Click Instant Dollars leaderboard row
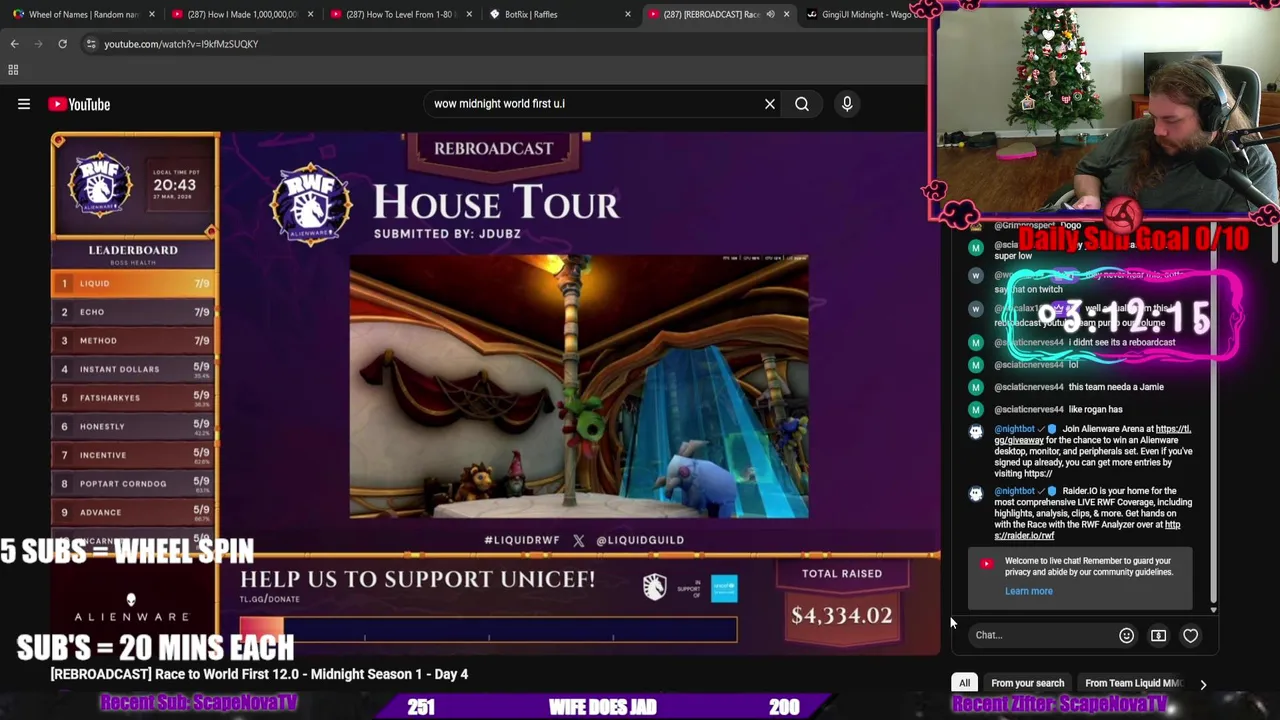Viewport: 1280px width, 720px height. (133, 369)
